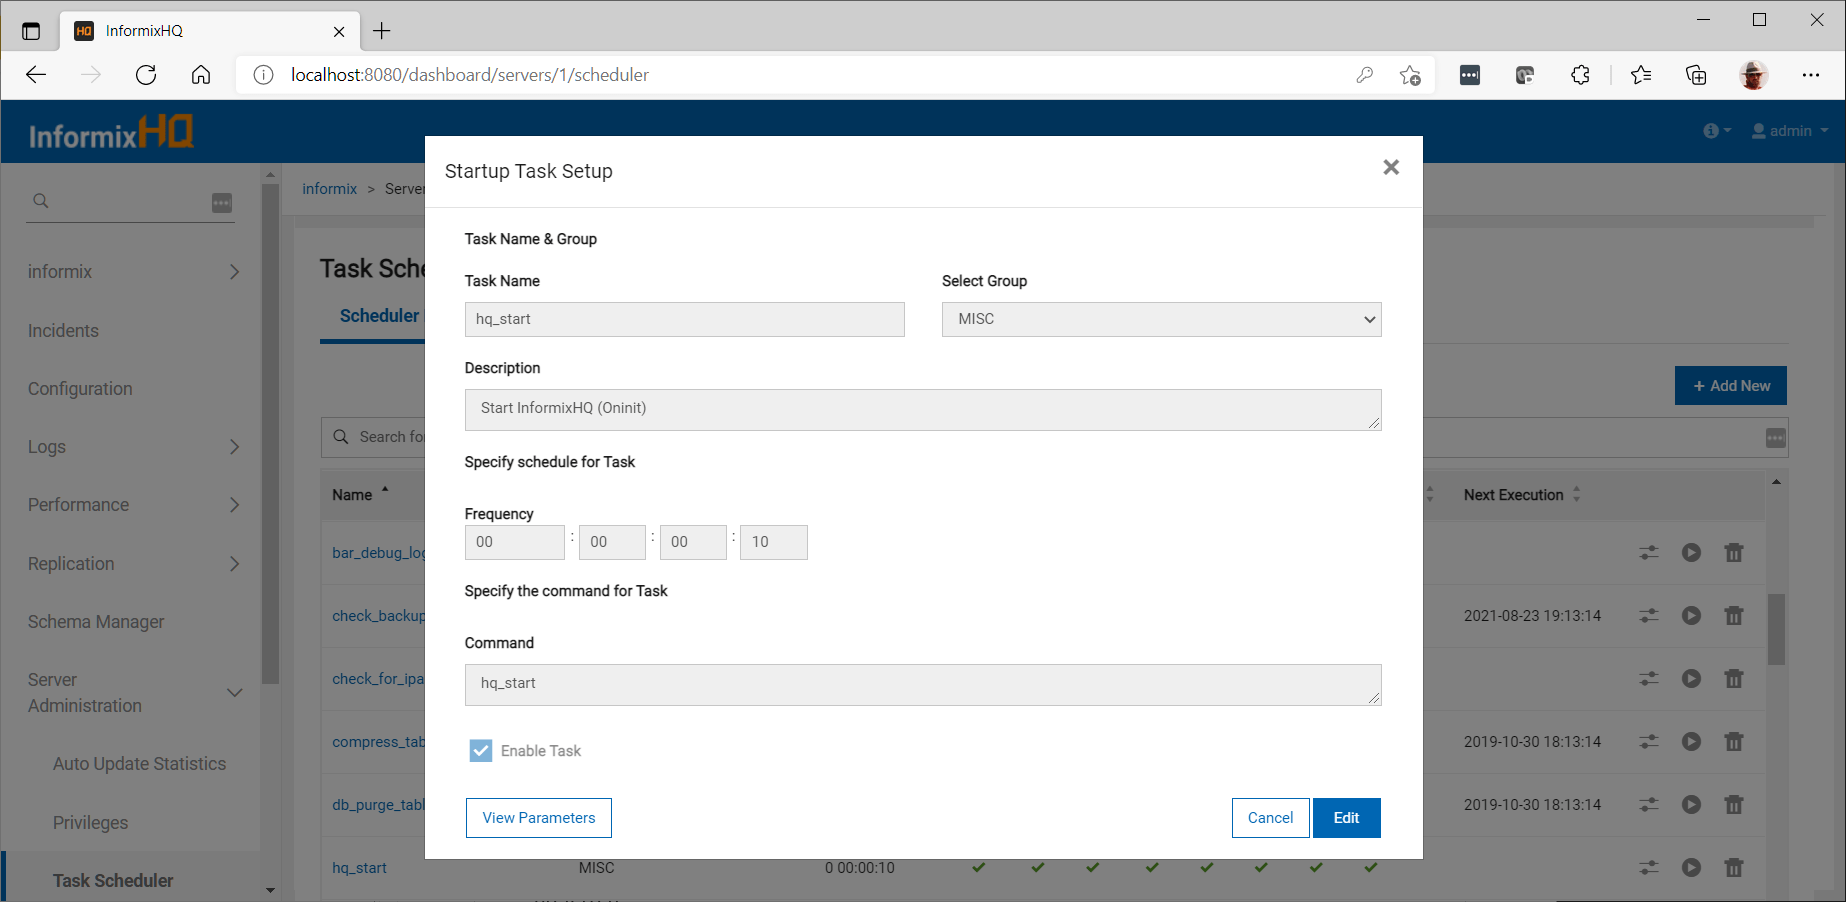Open settings sliders icon for db_purge_tables row
This screenshot has height=902, width=1846.
[1649, 805]
